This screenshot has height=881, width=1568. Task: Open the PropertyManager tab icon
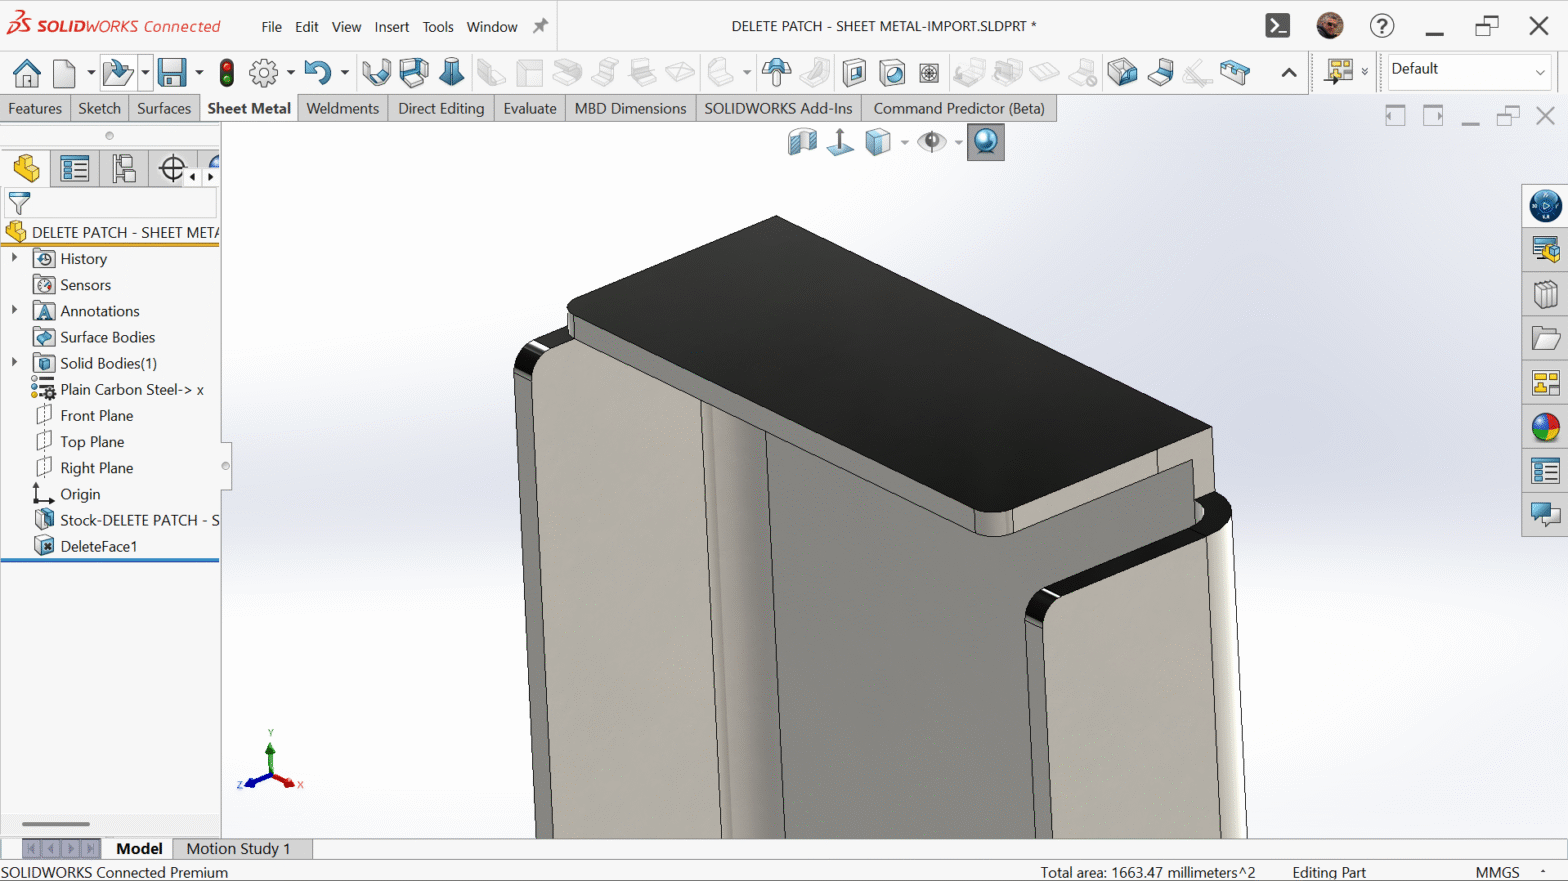(75, 168)
